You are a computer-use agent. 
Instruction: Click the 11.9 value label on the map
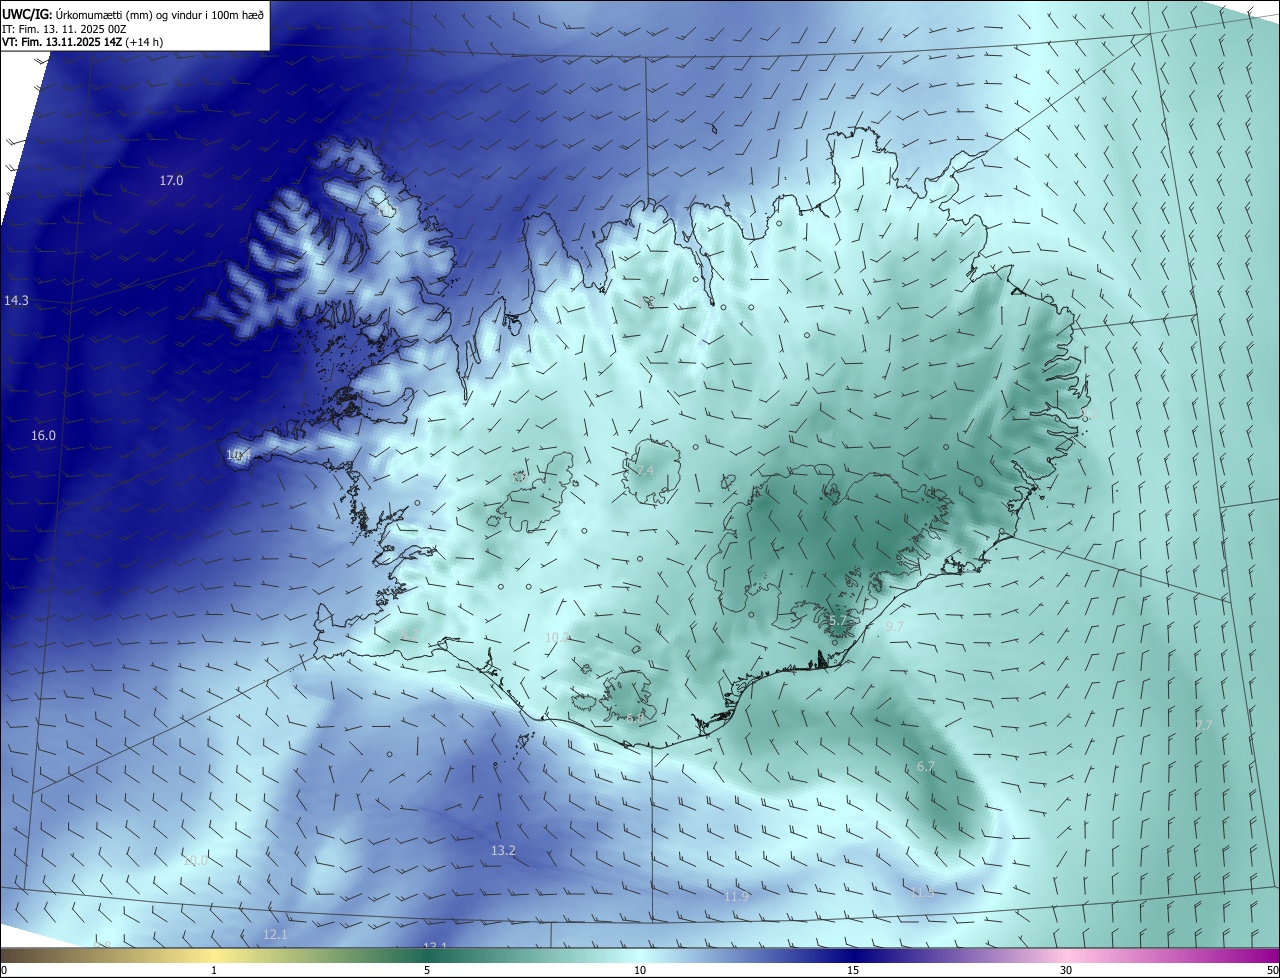point(736,896)
